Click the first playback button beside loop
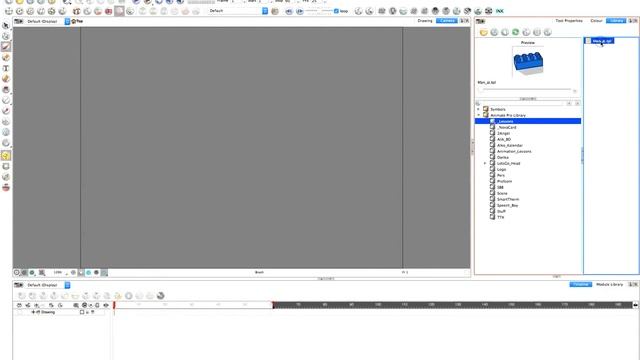 click(x=289, y=11)
